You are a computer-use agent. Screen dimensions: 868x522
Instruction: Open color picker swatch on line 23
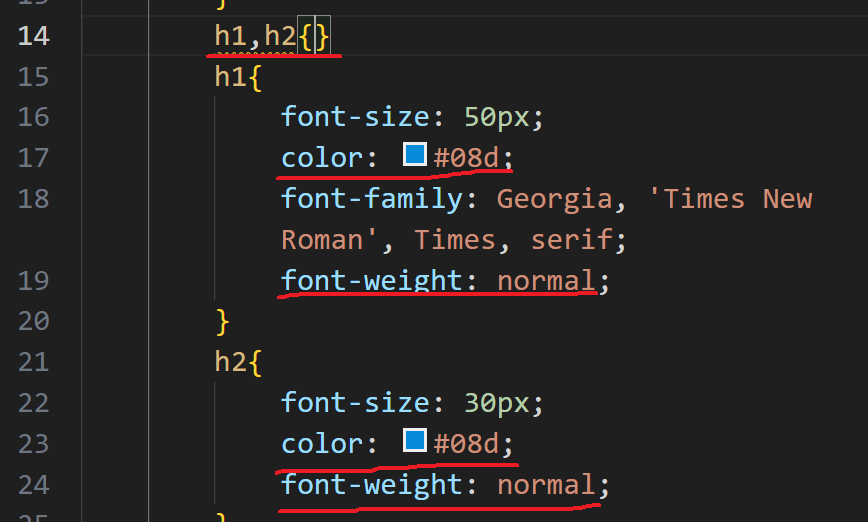click(415, 440)
